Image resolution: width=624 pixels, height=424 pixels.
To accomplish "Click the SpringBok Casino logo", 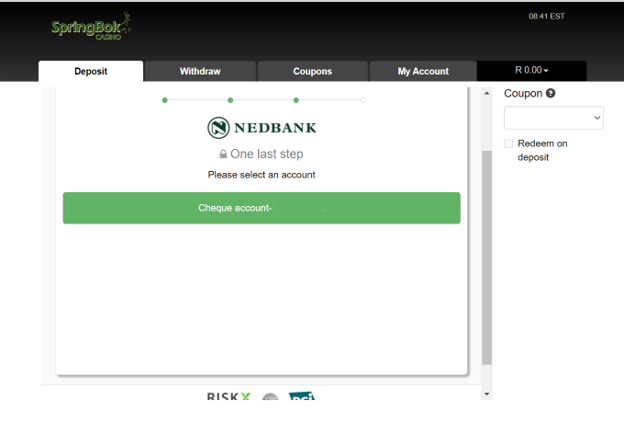I will (x=91, y=26).
